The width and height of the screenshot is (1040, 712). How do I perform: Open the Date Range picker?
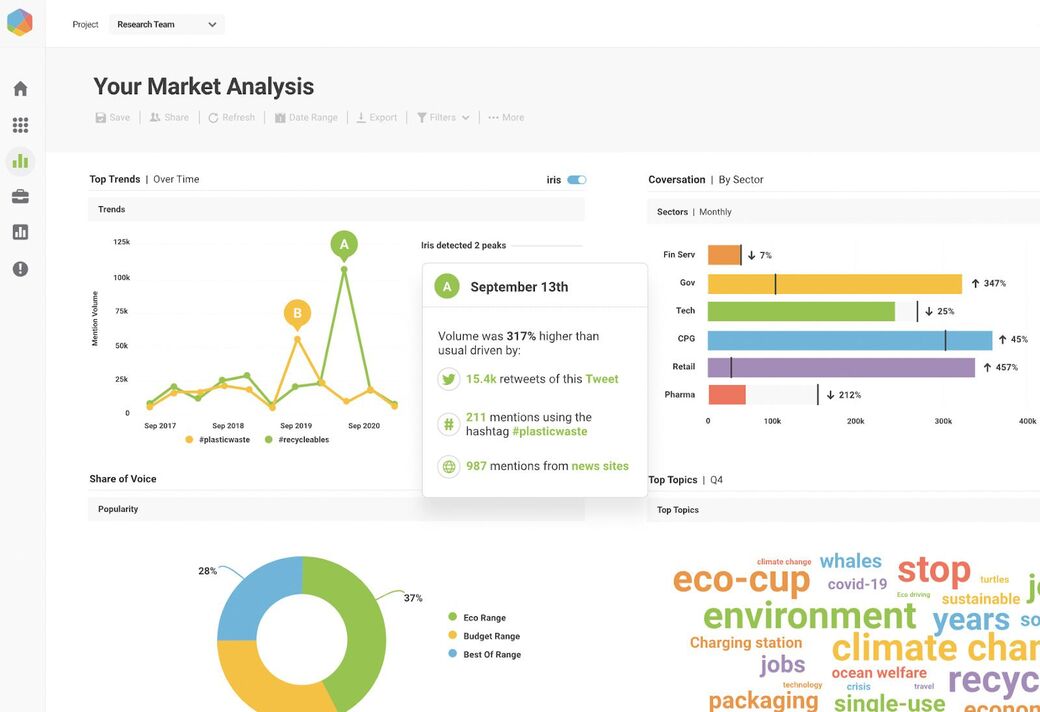click(x=306, y=117)
